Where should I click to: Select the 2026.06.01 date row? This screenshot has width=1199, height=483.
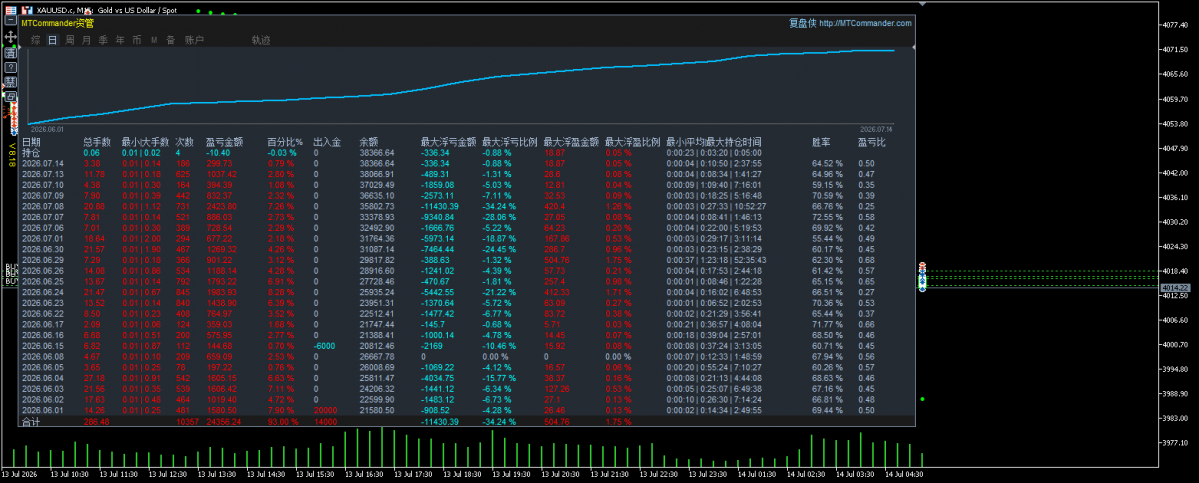point(42,410)
